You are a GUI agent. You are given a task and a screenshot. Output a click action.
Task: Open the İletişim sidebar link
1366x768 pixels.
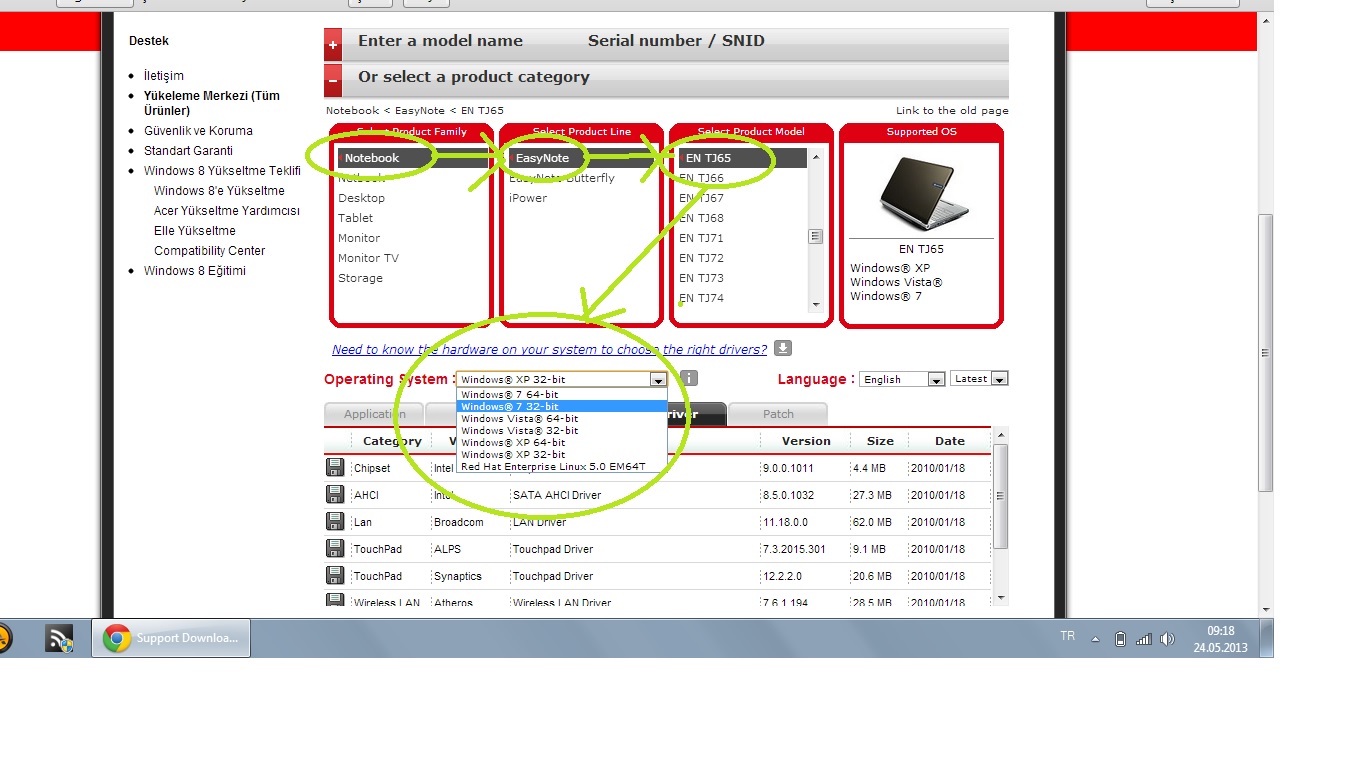click(x=164, y=76)
